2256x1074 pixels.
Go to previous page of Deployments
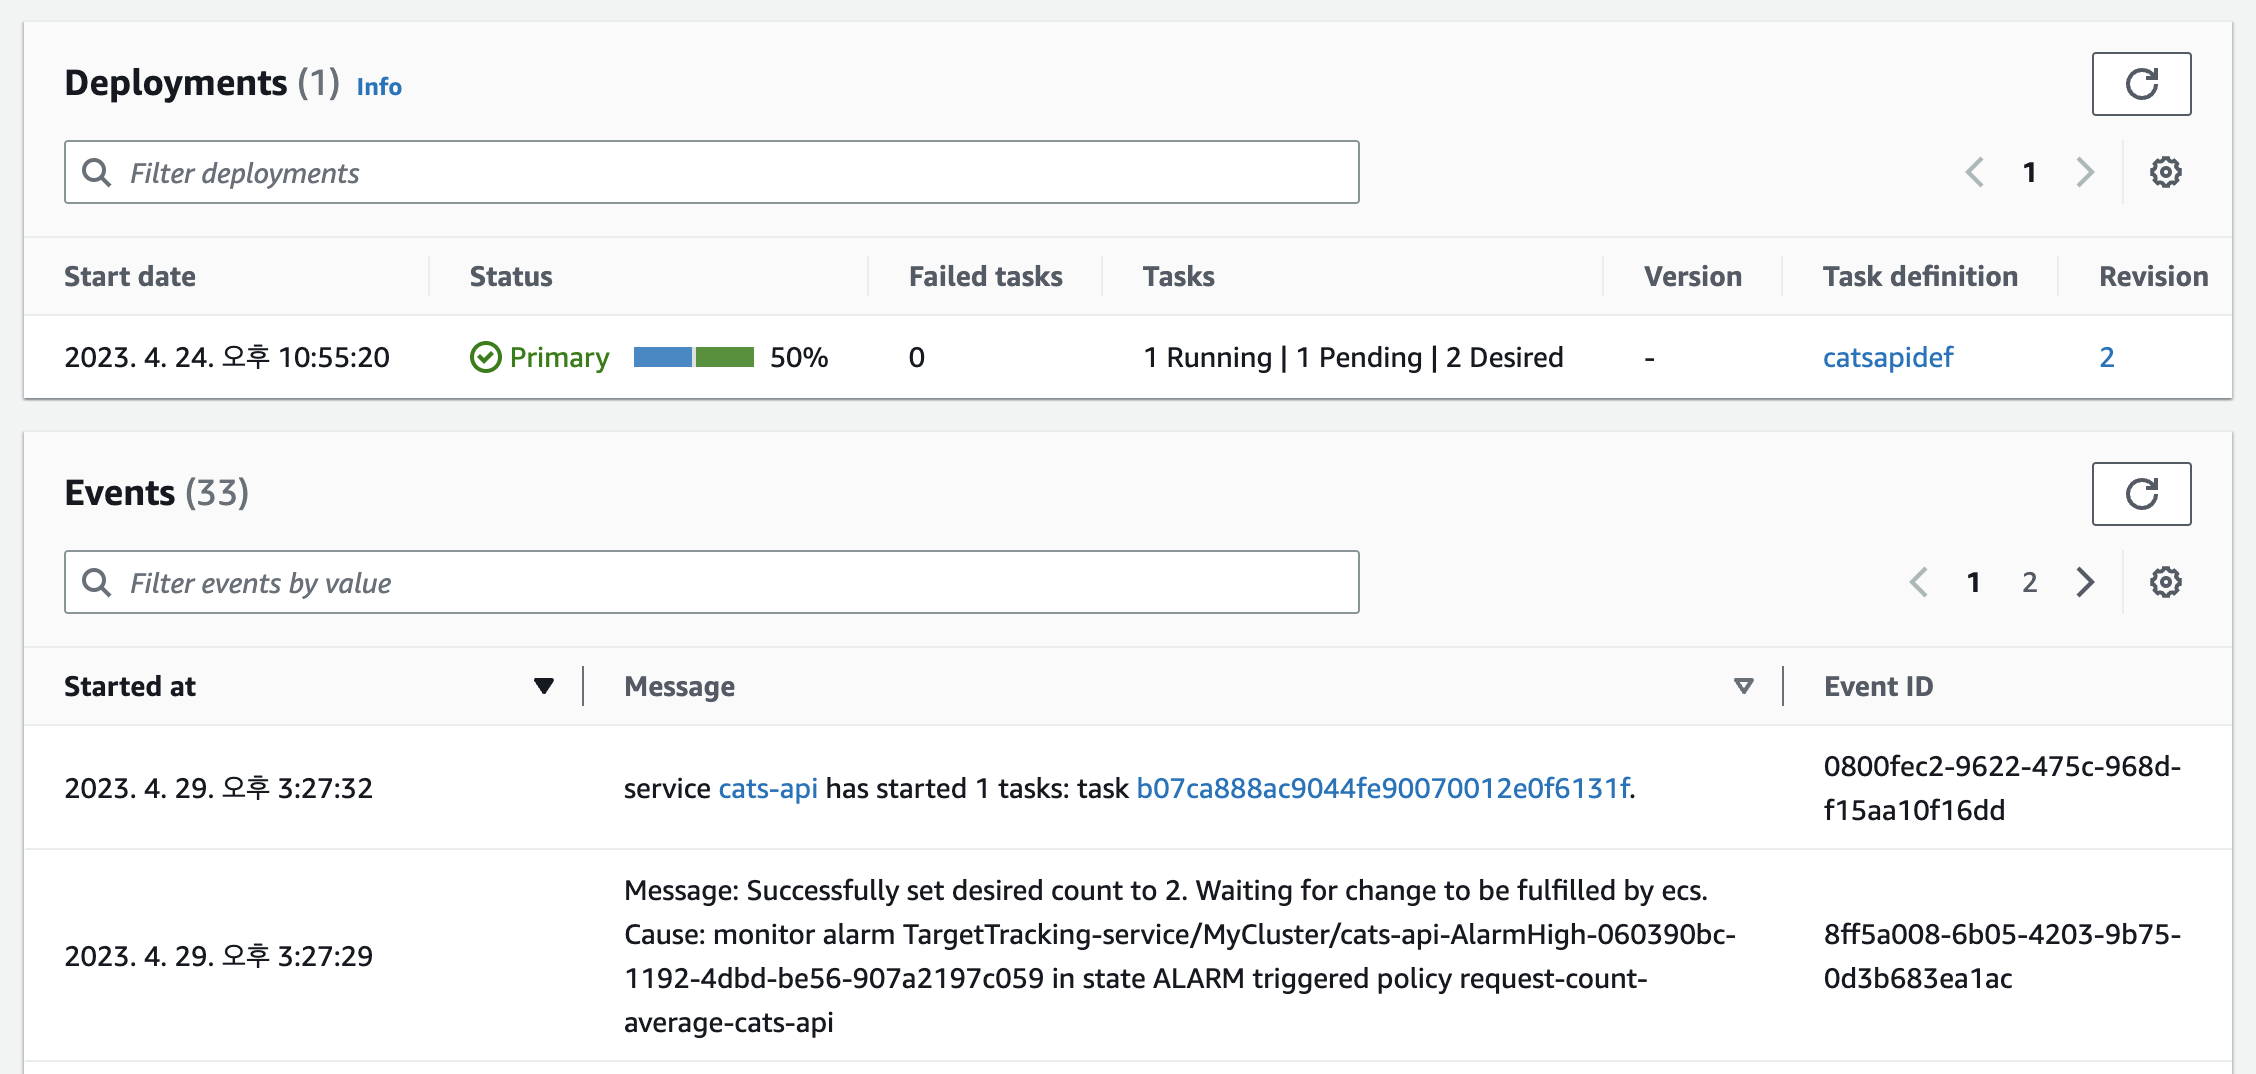pos(1974,172)
